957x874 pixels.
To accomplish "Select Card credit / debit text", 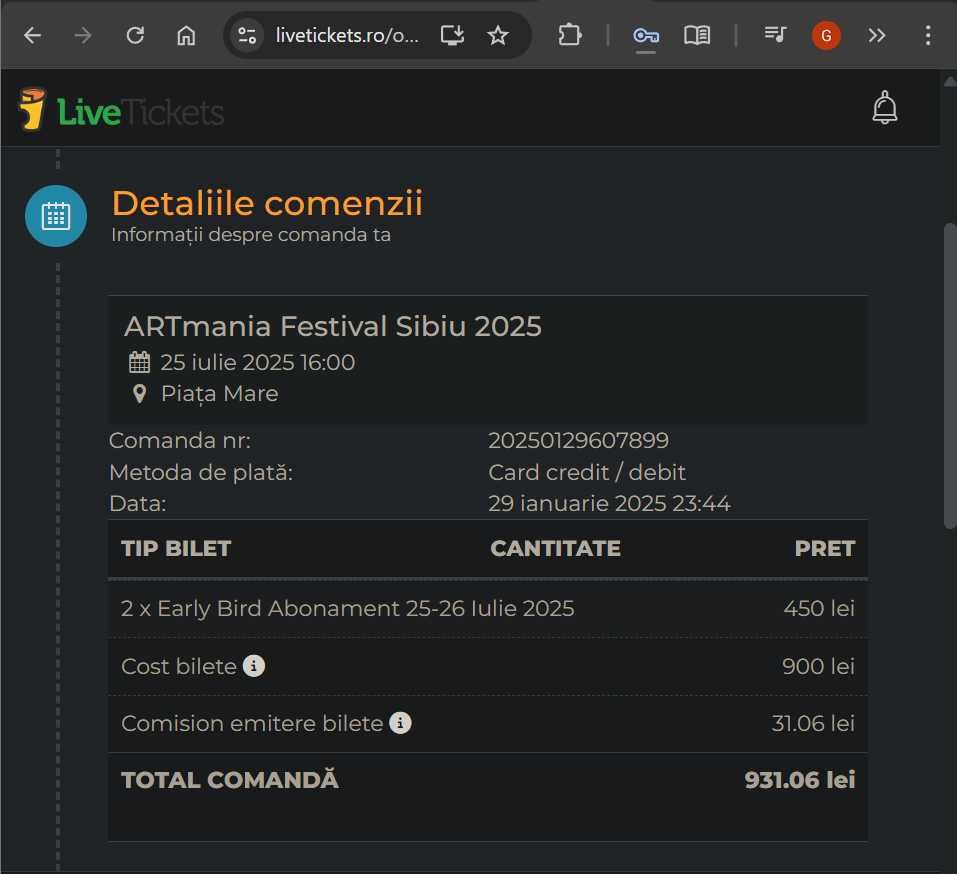I will click(x=587, y=472).
